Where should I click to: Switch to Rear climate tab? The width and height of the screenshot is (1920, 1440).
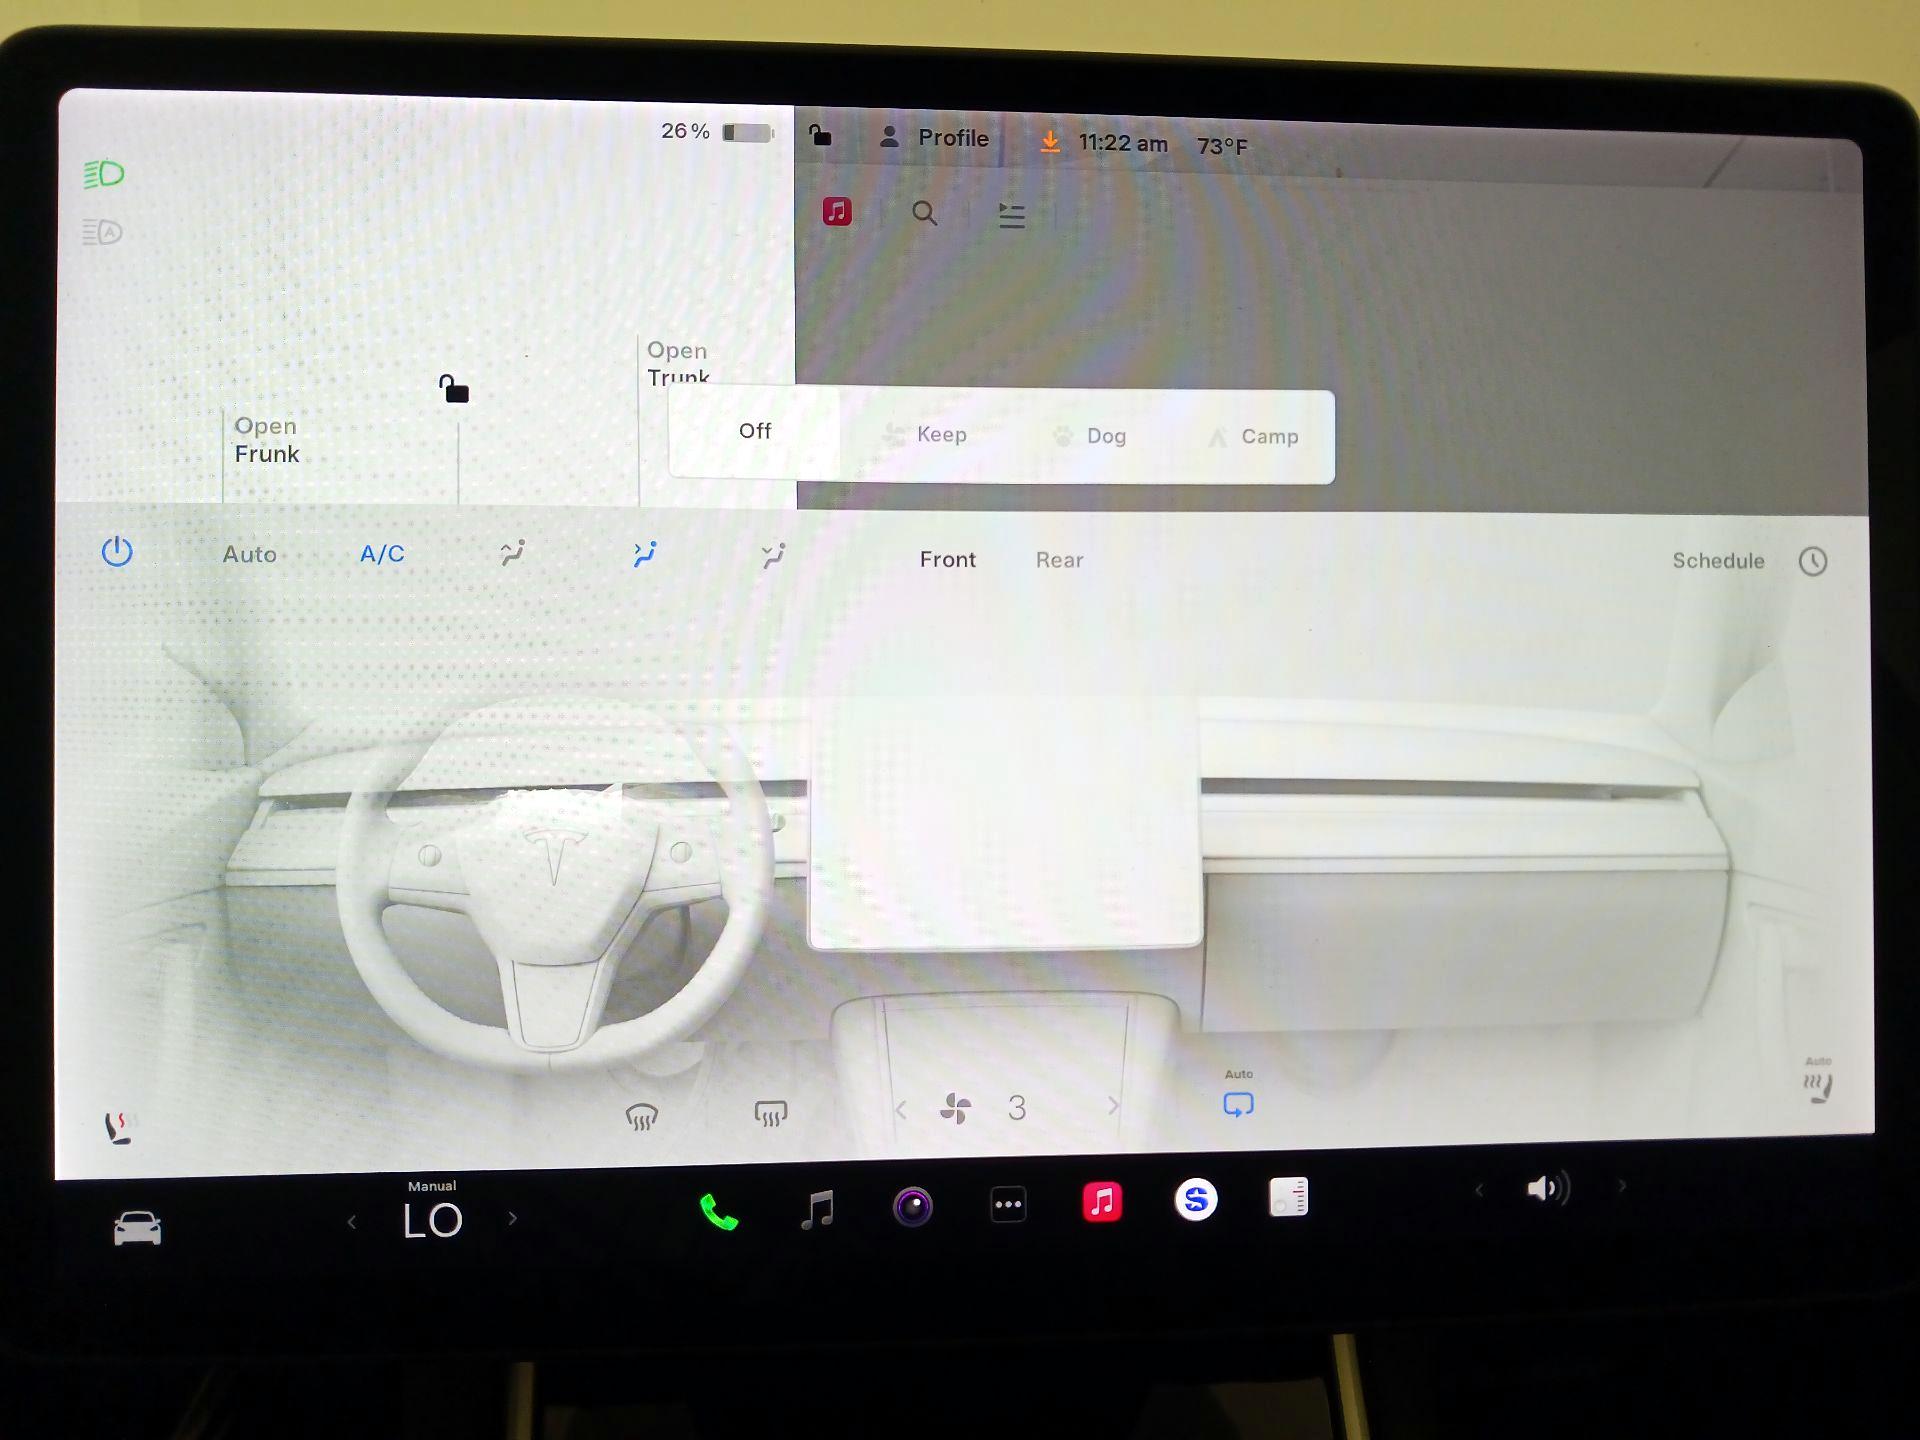[x=1059, y=560]
